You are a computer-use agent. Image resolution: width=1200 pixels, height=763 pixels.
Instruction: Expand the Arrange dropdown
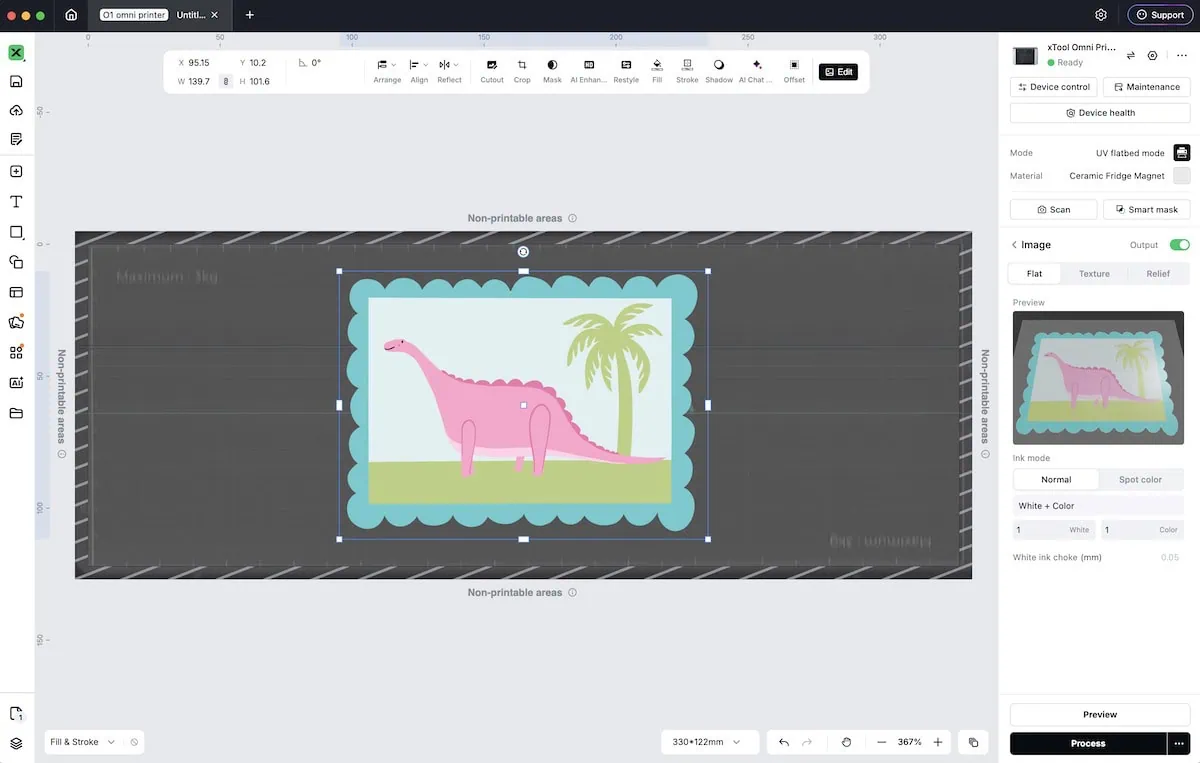tap(387, 71)
